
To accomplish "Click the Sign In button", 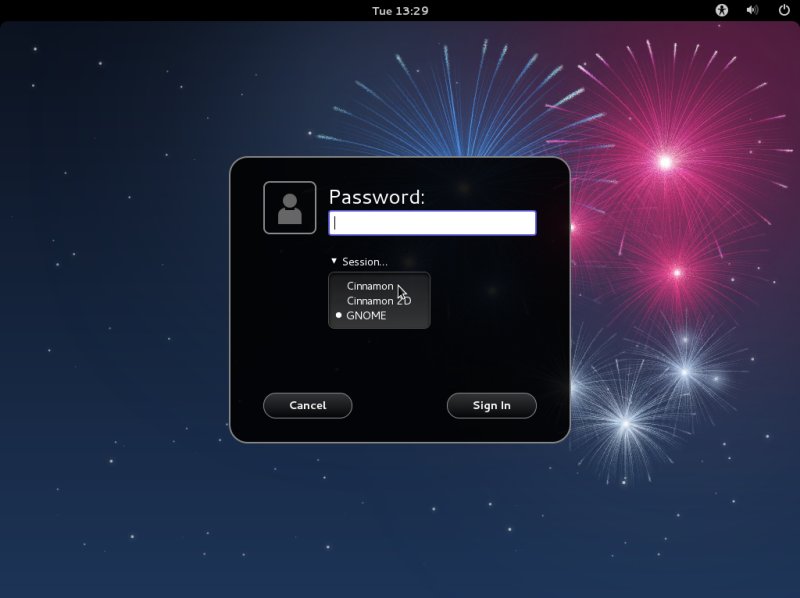I will [x=491, y=405].
